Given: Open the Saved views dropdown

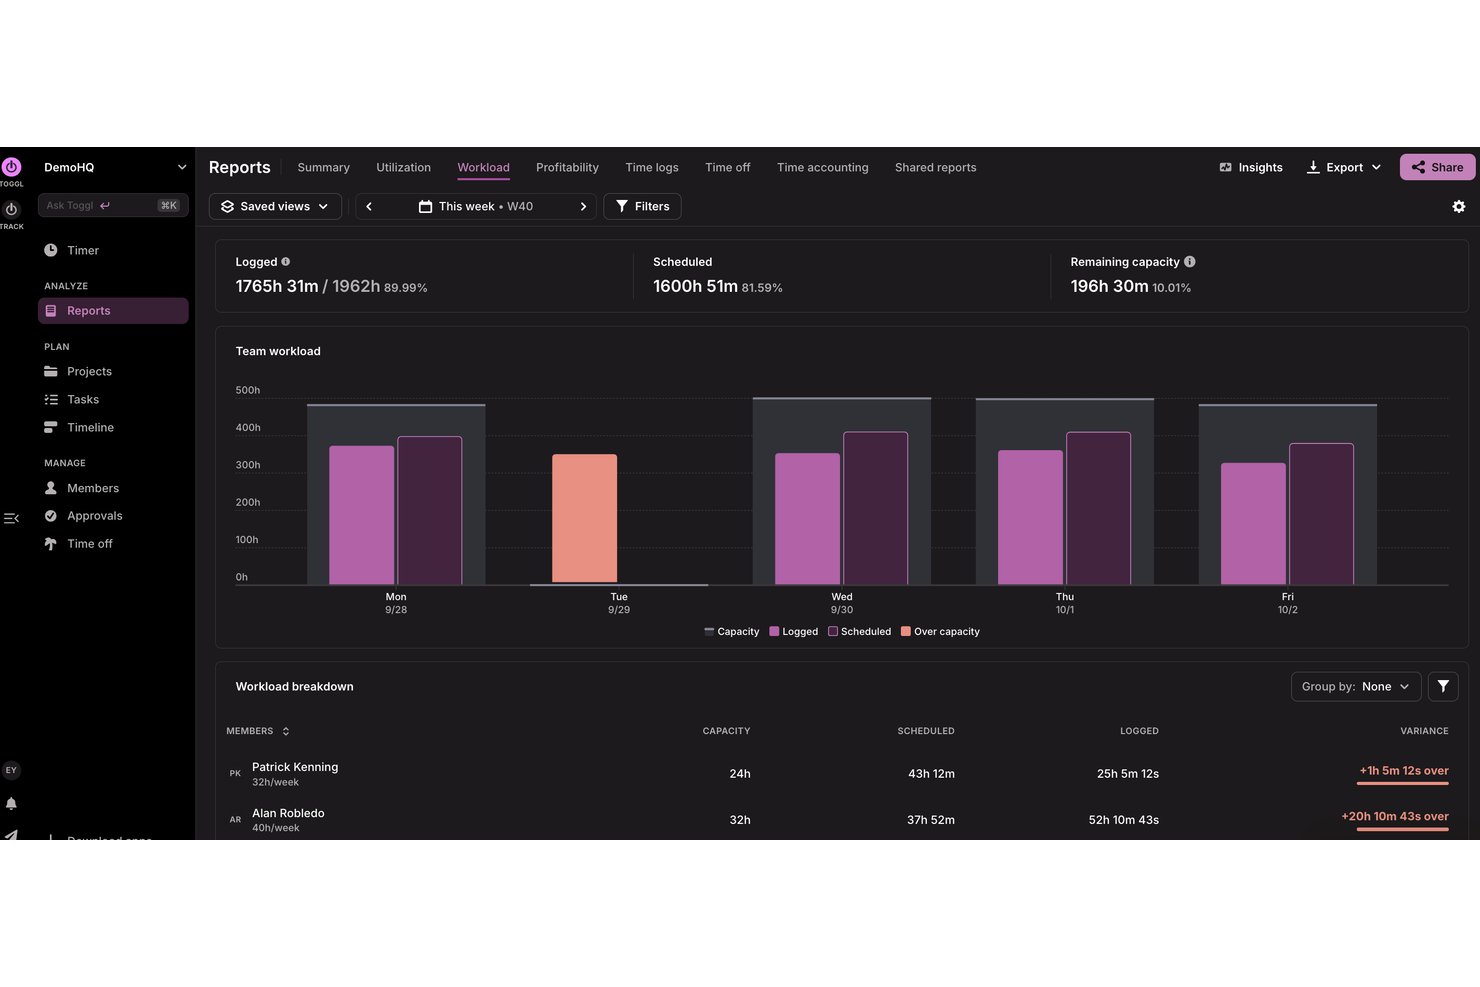Looking at the screenshot, I should click(x=275, y=206).
